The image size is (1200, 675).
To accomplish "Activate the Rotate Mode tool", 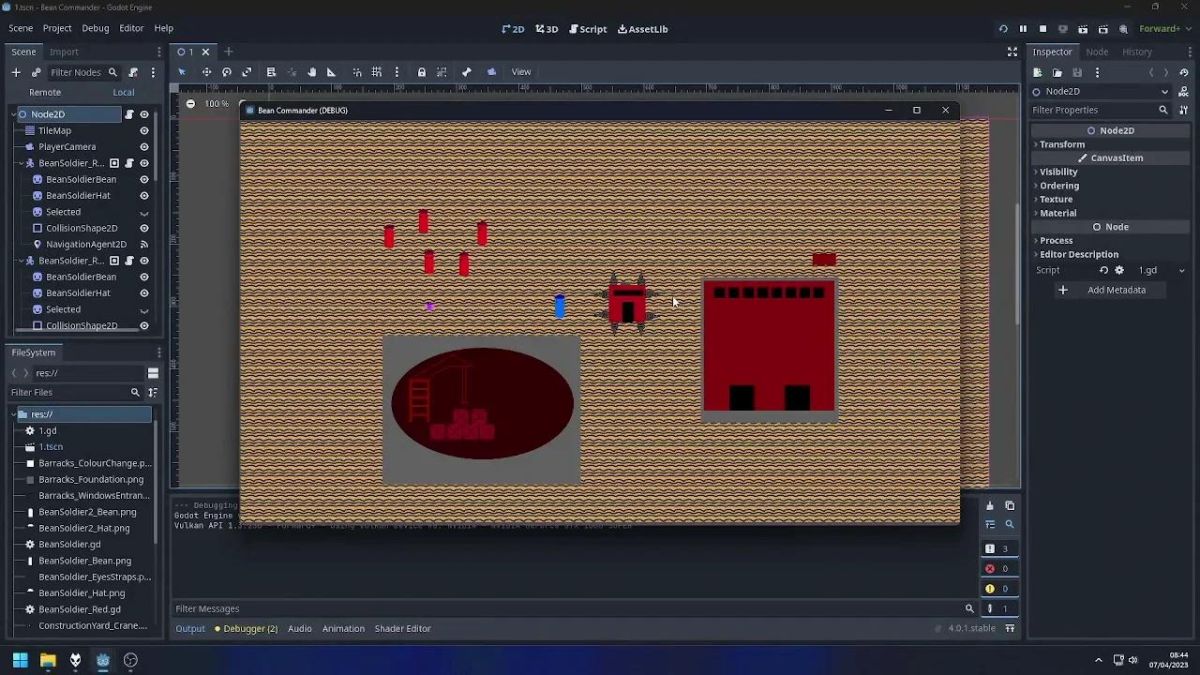I will point(227,72).
